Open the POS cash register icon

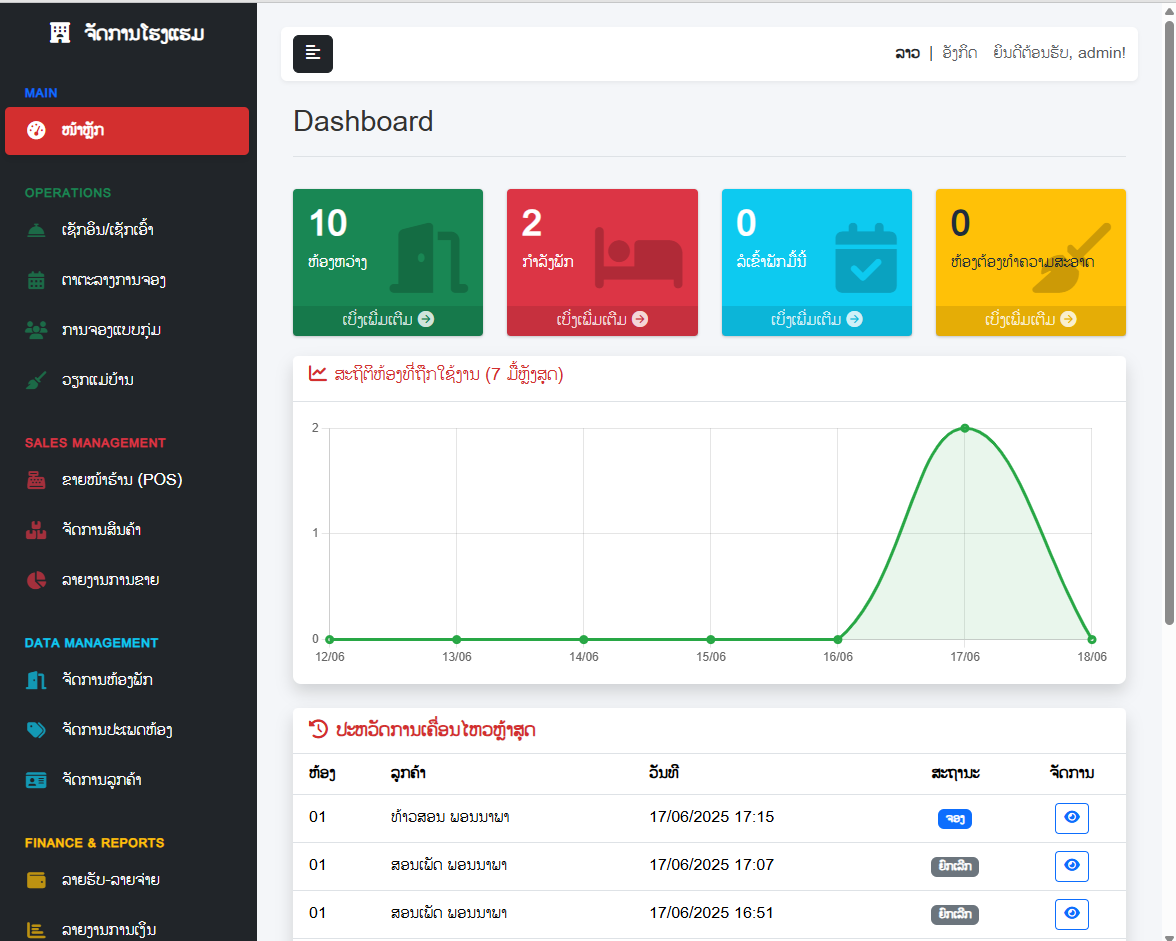tap(36, 480)
